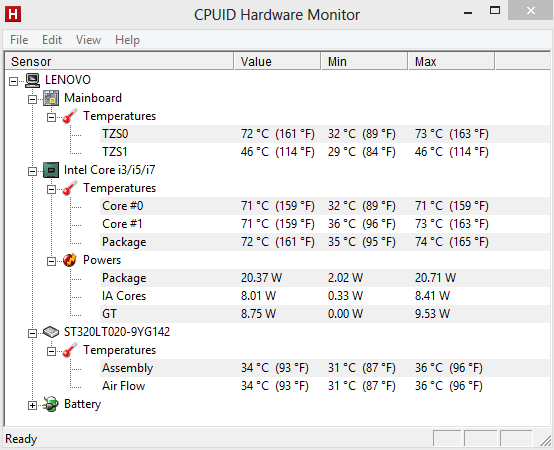Collapse the LENOVO root node
Viewport: 554px width, 450px height.
click(x=13, y=82)
